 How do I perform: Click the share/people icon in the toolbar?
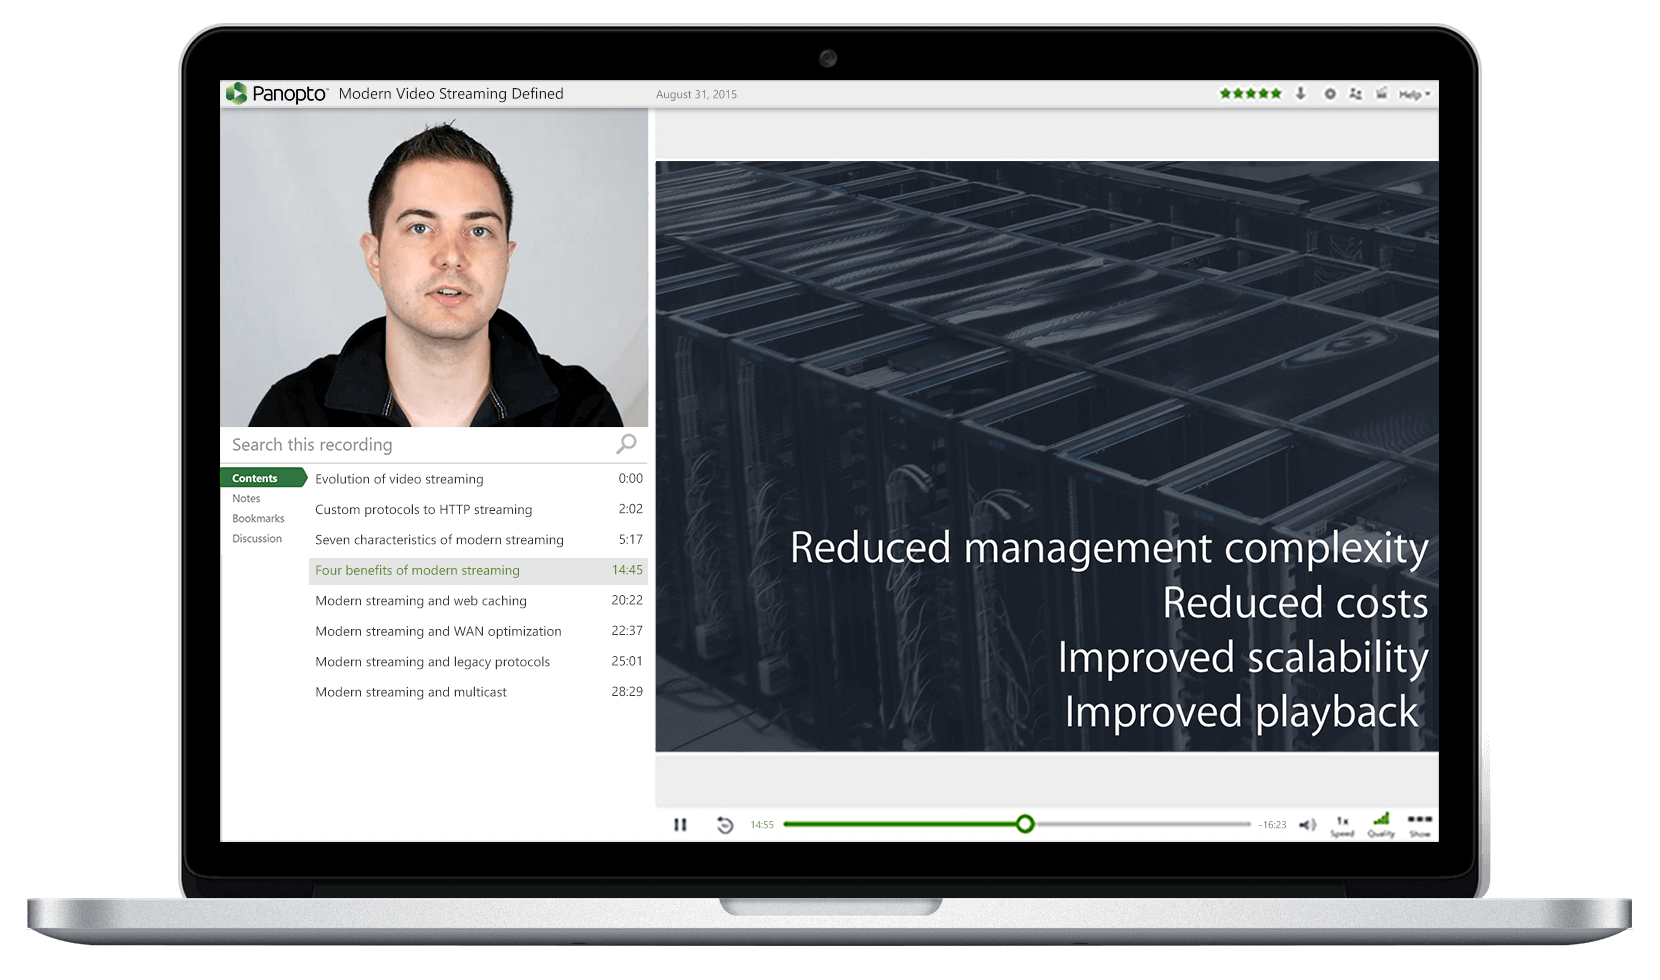(x=1356, y=93)
